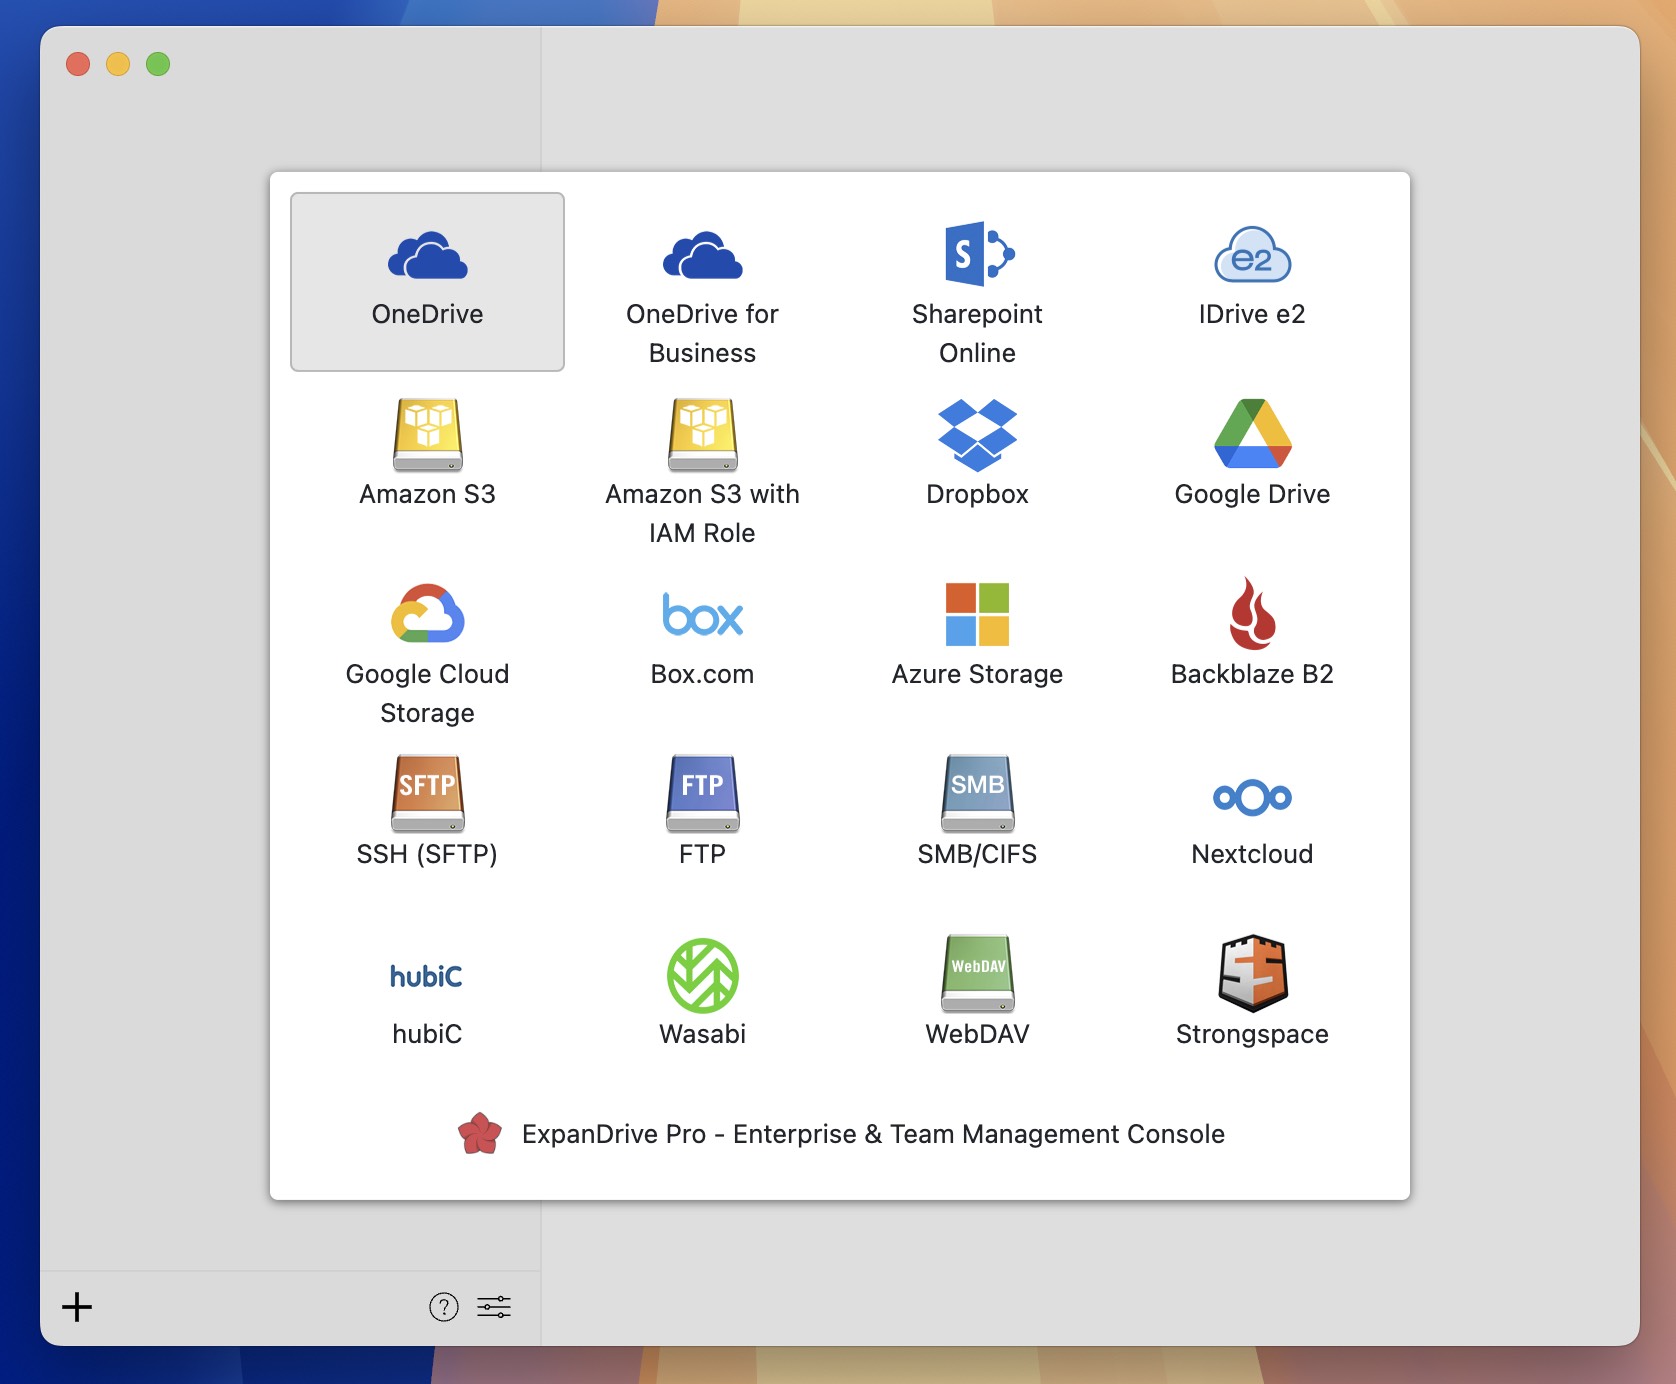Choose the SMB drive icon
This screenshot has width=1676, height=1384.
(x=978, y=793)
